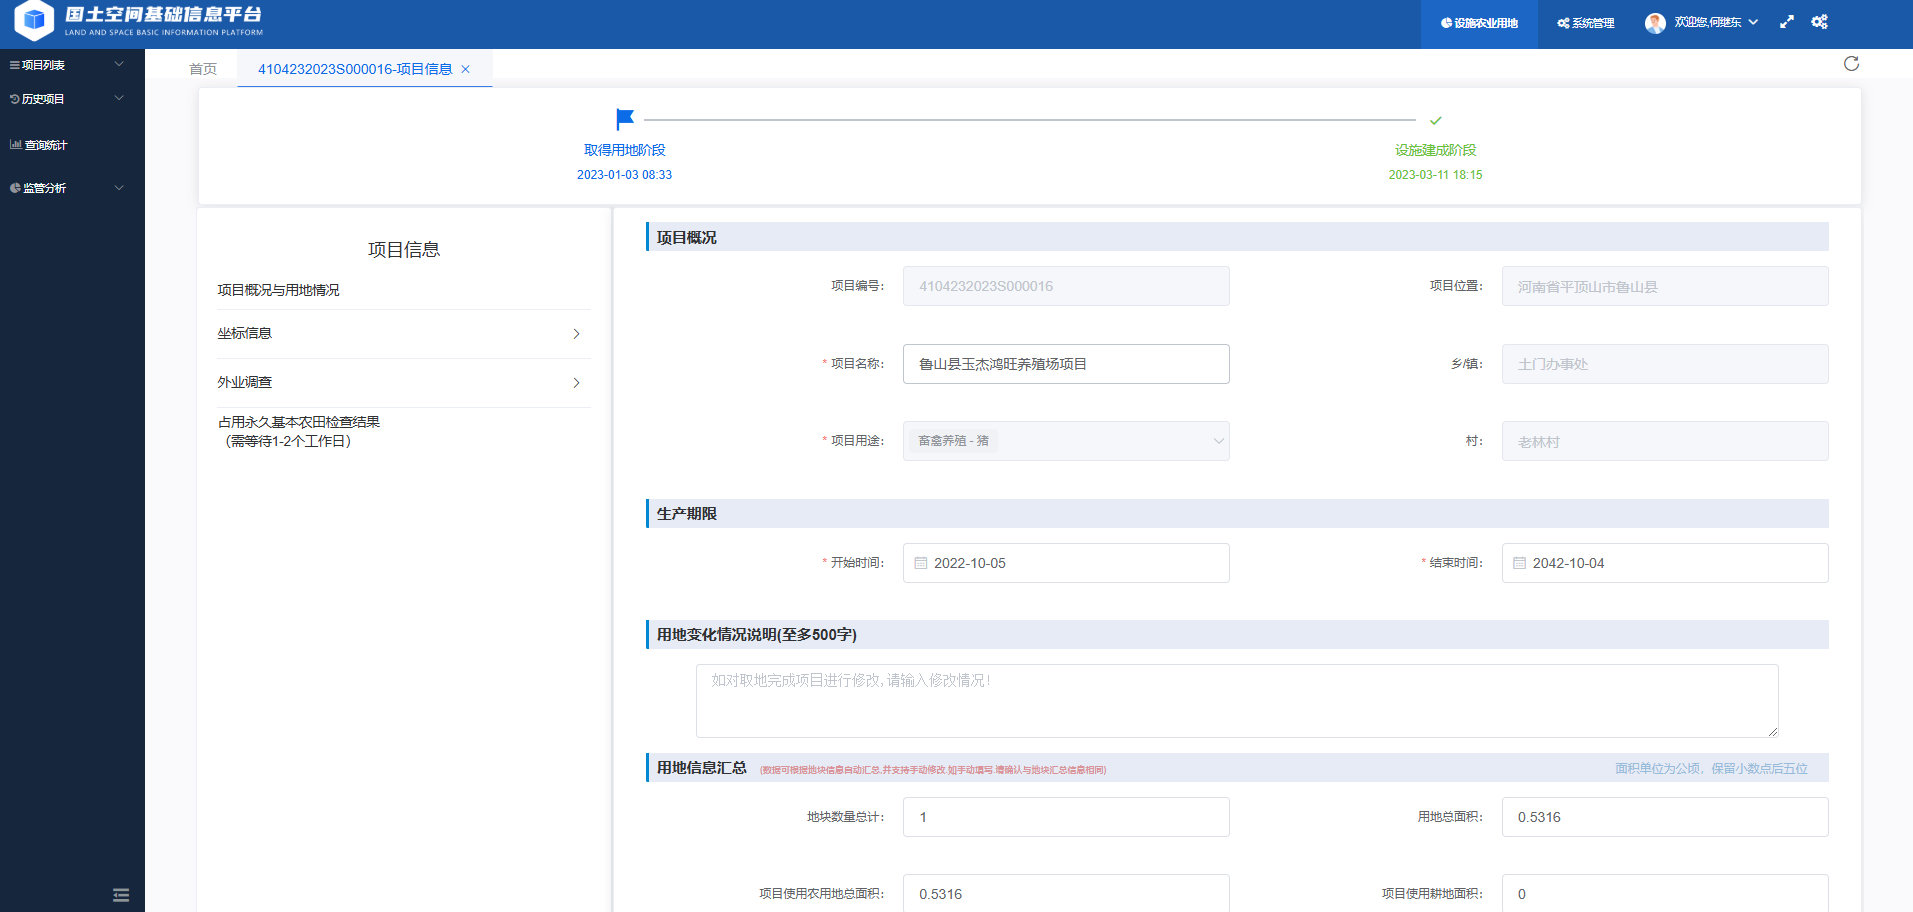Viewport: 1913px width, 912px height.
Task: Open the 开始时间 date picker
Action: (x=1066, y=563)
